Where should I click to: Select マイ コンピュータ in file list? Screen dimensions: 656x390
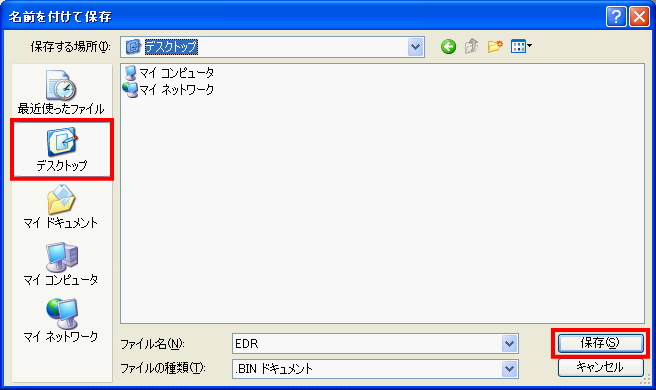(x=169, y=73)
